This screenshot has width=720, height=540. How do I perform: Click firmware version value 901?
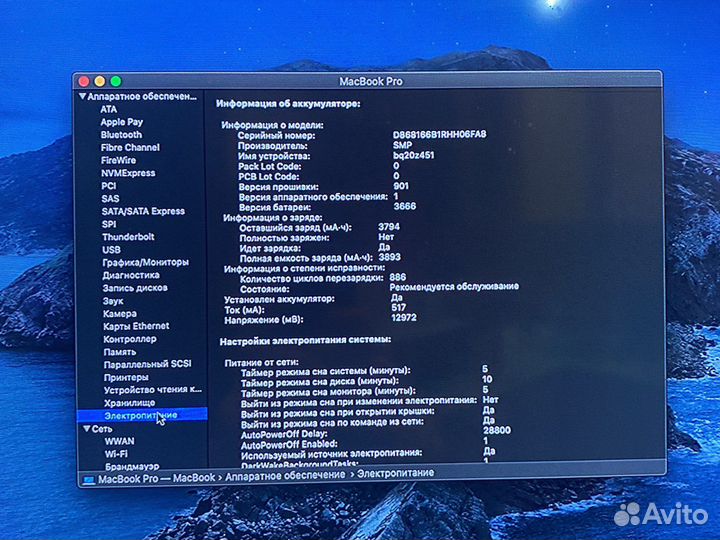[401, 186]
